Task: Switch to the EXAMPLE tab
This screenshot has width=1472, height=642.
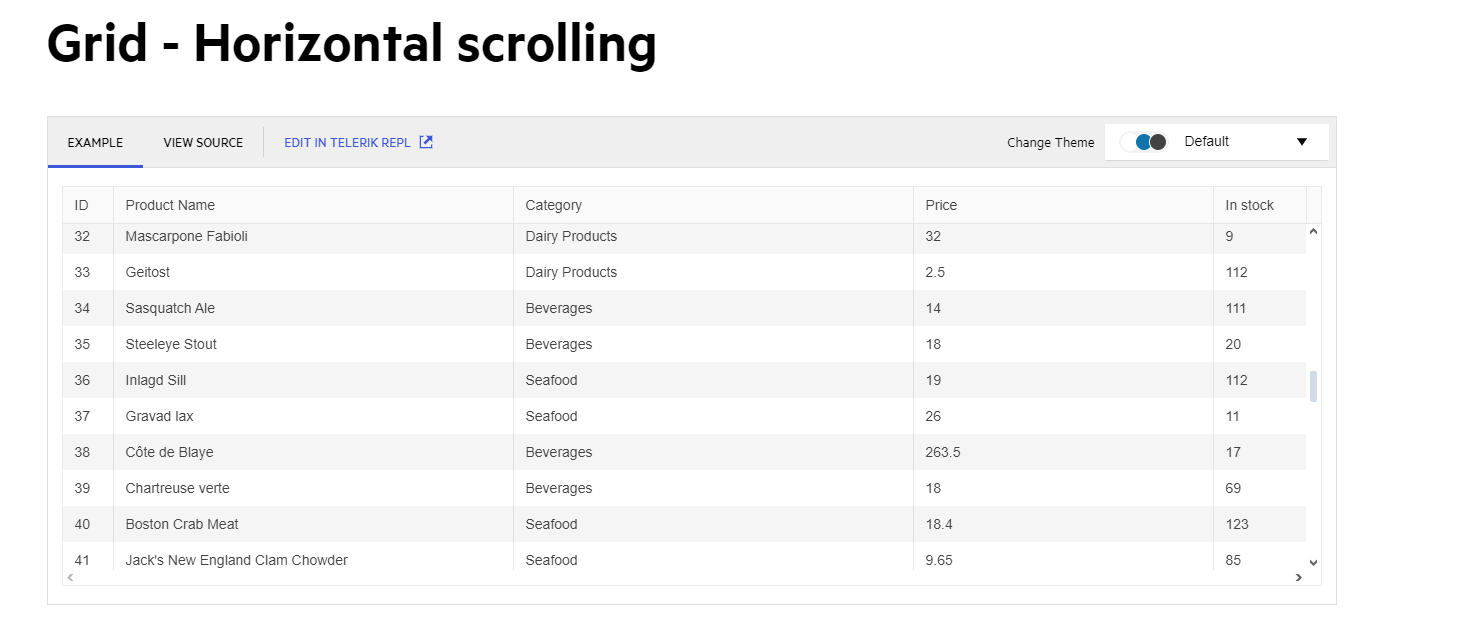Action: [x=95, y=143]
